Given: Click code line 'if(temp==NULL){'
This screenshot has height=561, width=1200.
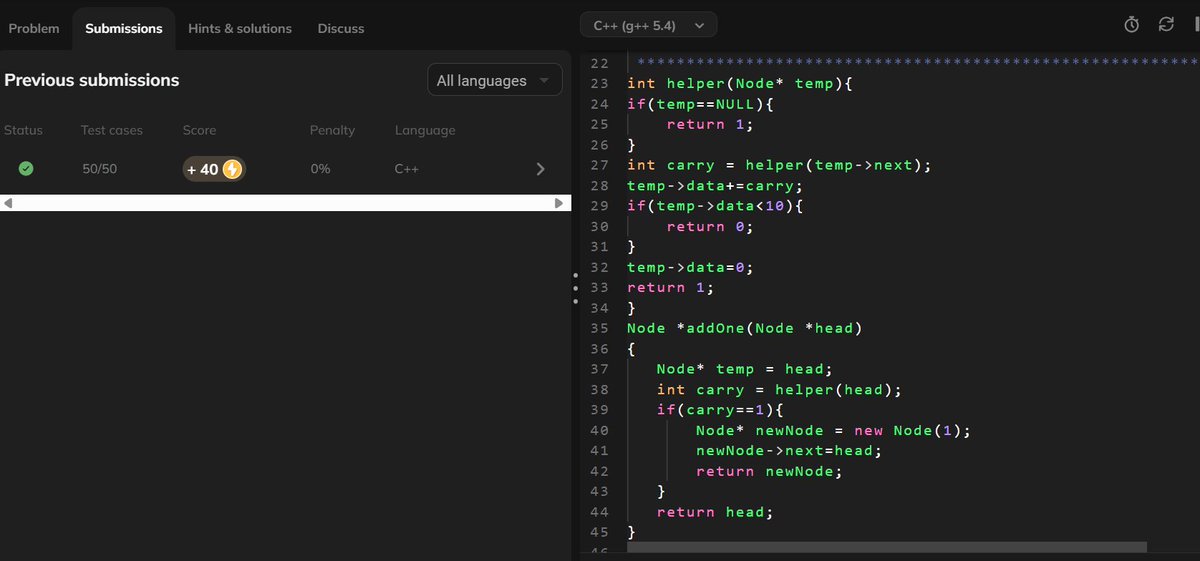Looking at the screenshot, I should click(700, 104).
